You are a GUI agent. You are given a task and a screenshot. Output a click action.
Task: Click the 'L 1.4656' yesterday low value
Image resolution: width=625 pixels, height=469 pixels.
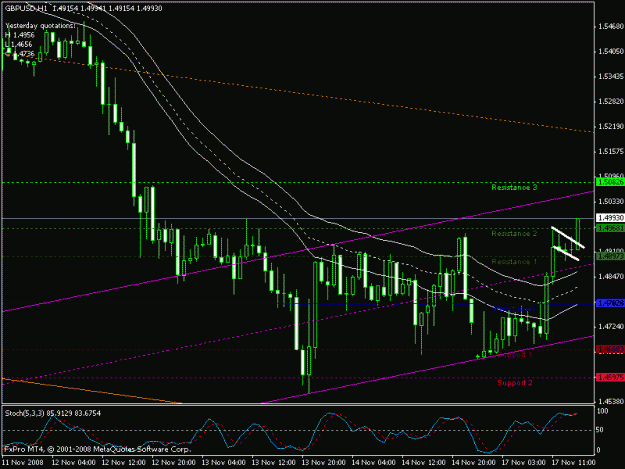(19, 44)
